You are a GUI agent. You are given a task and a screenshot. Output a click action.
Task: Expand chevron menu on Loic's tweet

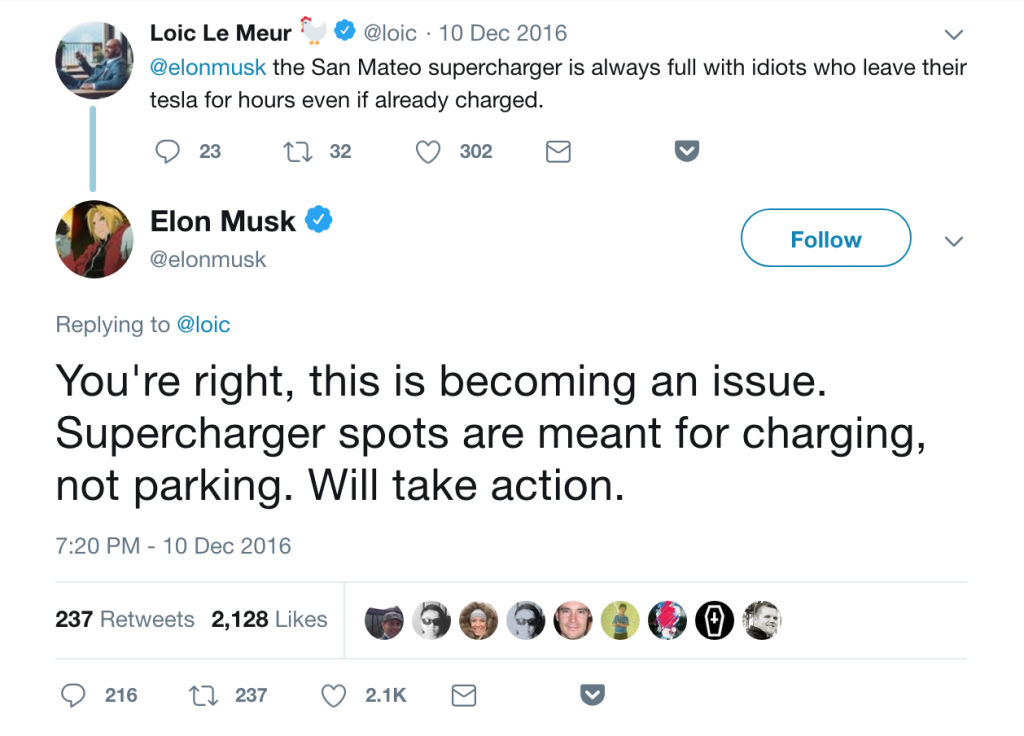pos(954,35)
